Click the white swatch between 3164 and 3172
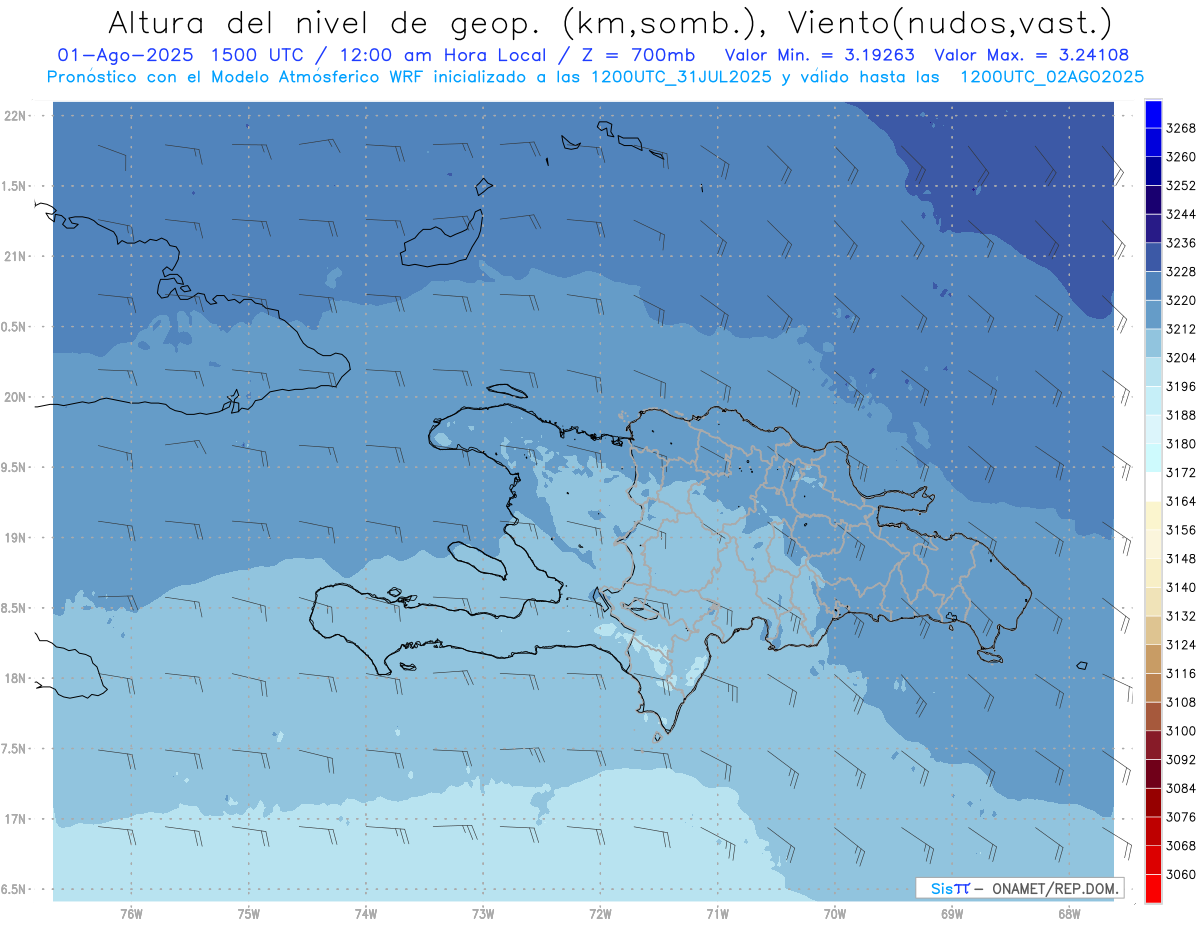Image resolution: width=1200 pixels, height=927 pixels. point(1153,486)
